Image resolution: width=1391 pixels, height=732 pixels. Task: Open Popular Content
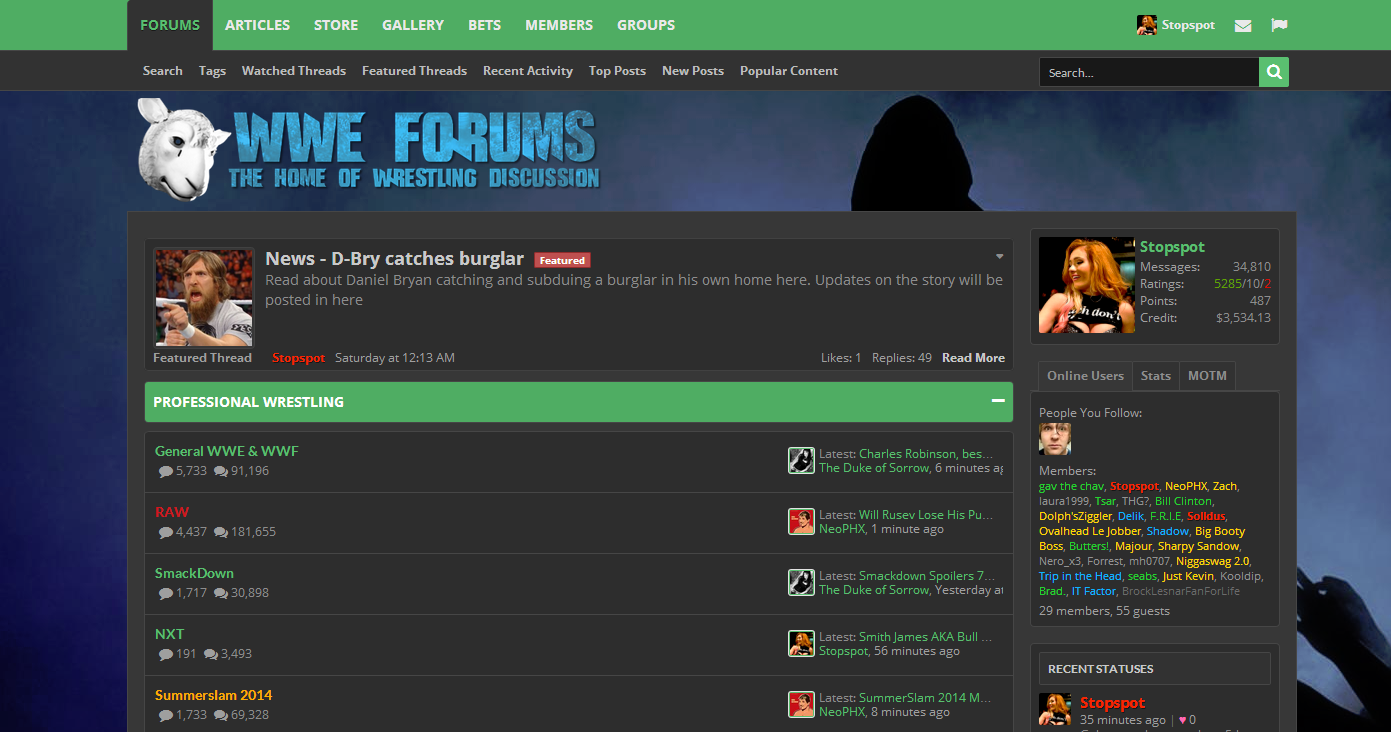point(789,71)
